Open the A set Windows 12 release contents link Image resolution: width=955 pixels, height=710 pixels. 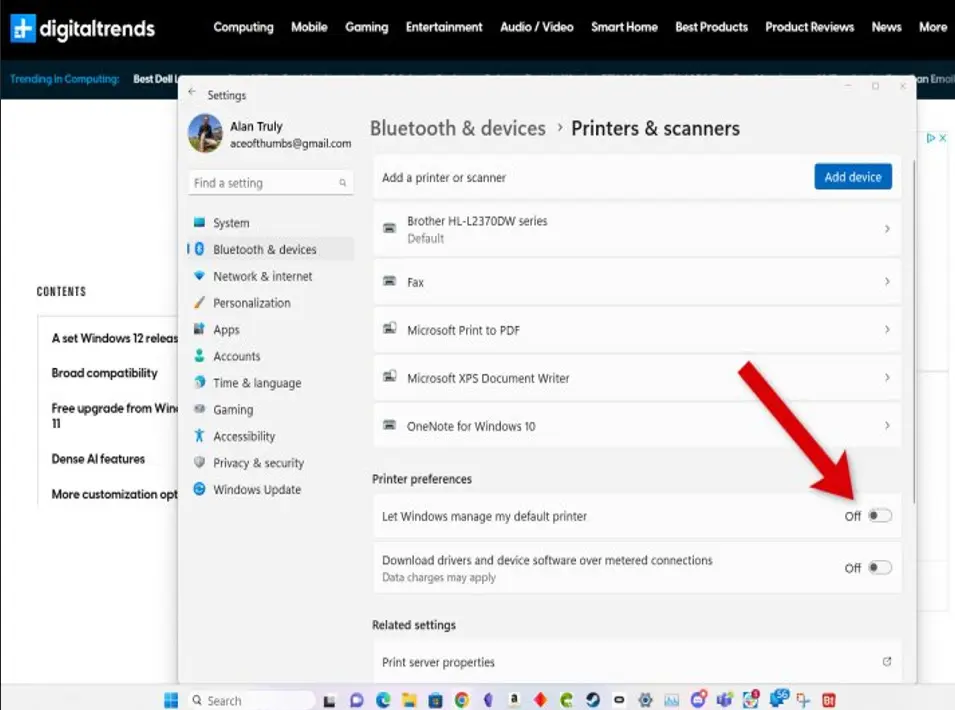pos(115,338)
